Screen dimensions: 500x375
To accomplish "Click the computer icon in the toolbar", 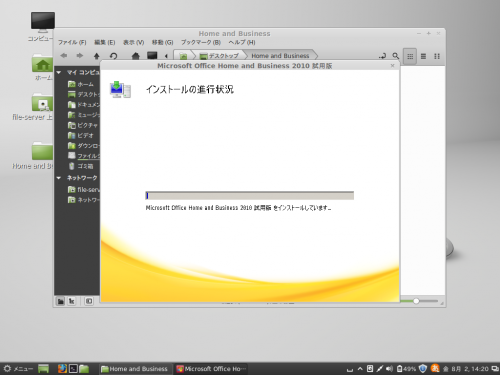I will click(x=152, y=55).
